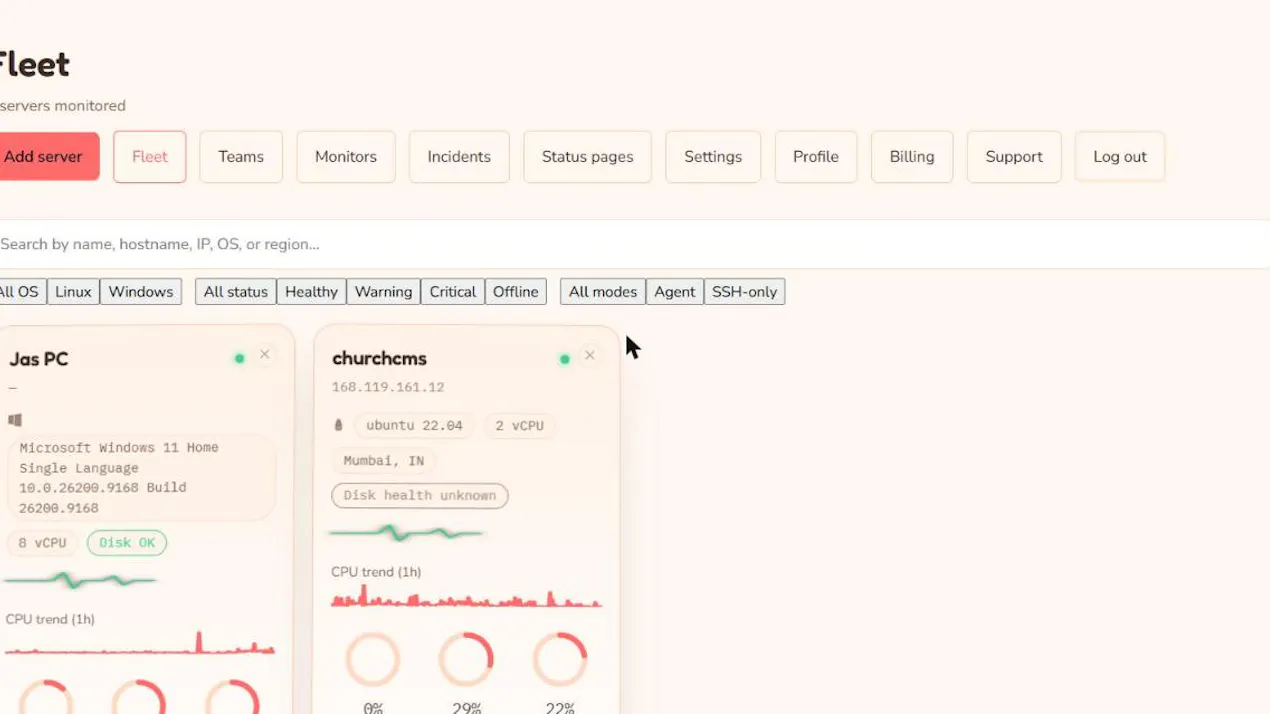The height and width of the screenshot is (714, 1270).
Task: Click the Jas PC CPU trend (1h) label
Action: pyautogui.click(x=50, y=619)
